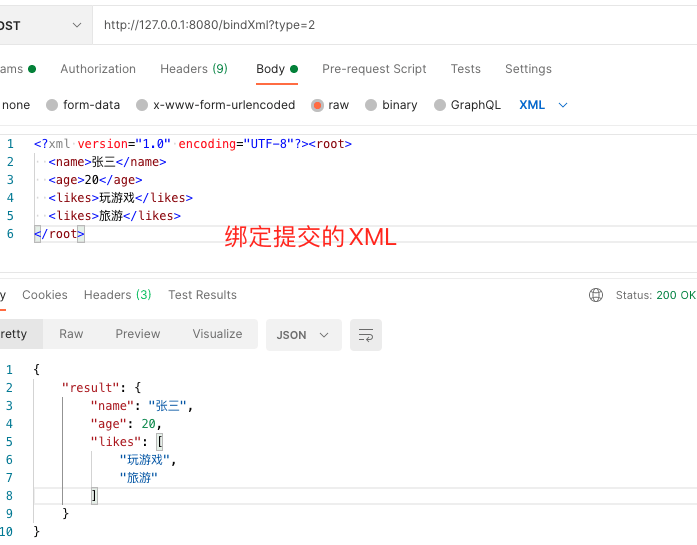
Task: Go to the Tests tab
Action: (465, 69)
